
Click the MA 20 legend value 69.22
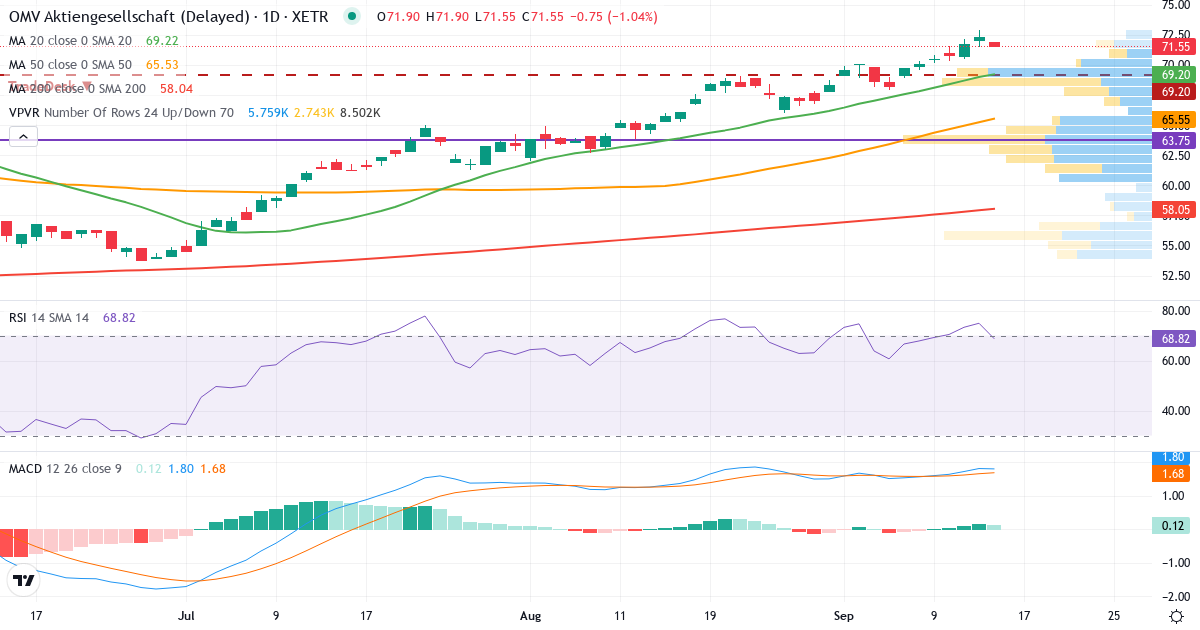[x=162, y=41]
